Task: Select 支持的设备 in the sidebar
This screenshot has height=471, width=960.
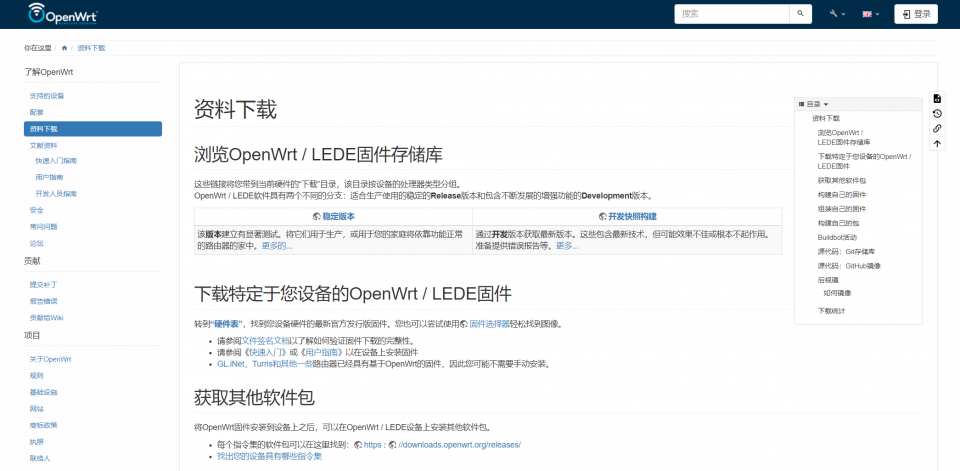Action: click(47, 96)
